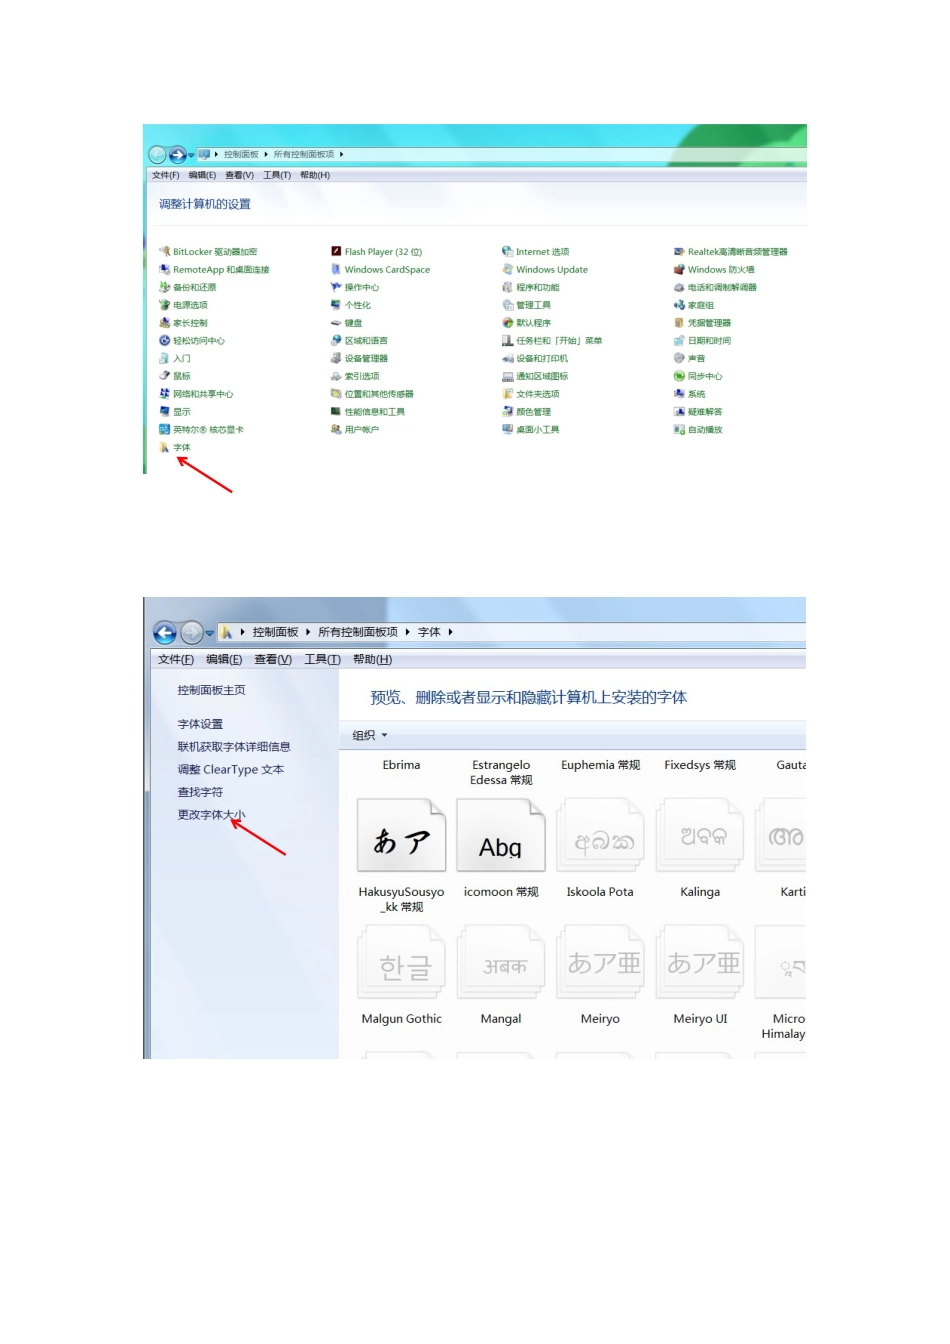This screenshot has width=950, height=1344.
Task: Open the 同步中心 sync icon
Action: click(x=679, y=376)
